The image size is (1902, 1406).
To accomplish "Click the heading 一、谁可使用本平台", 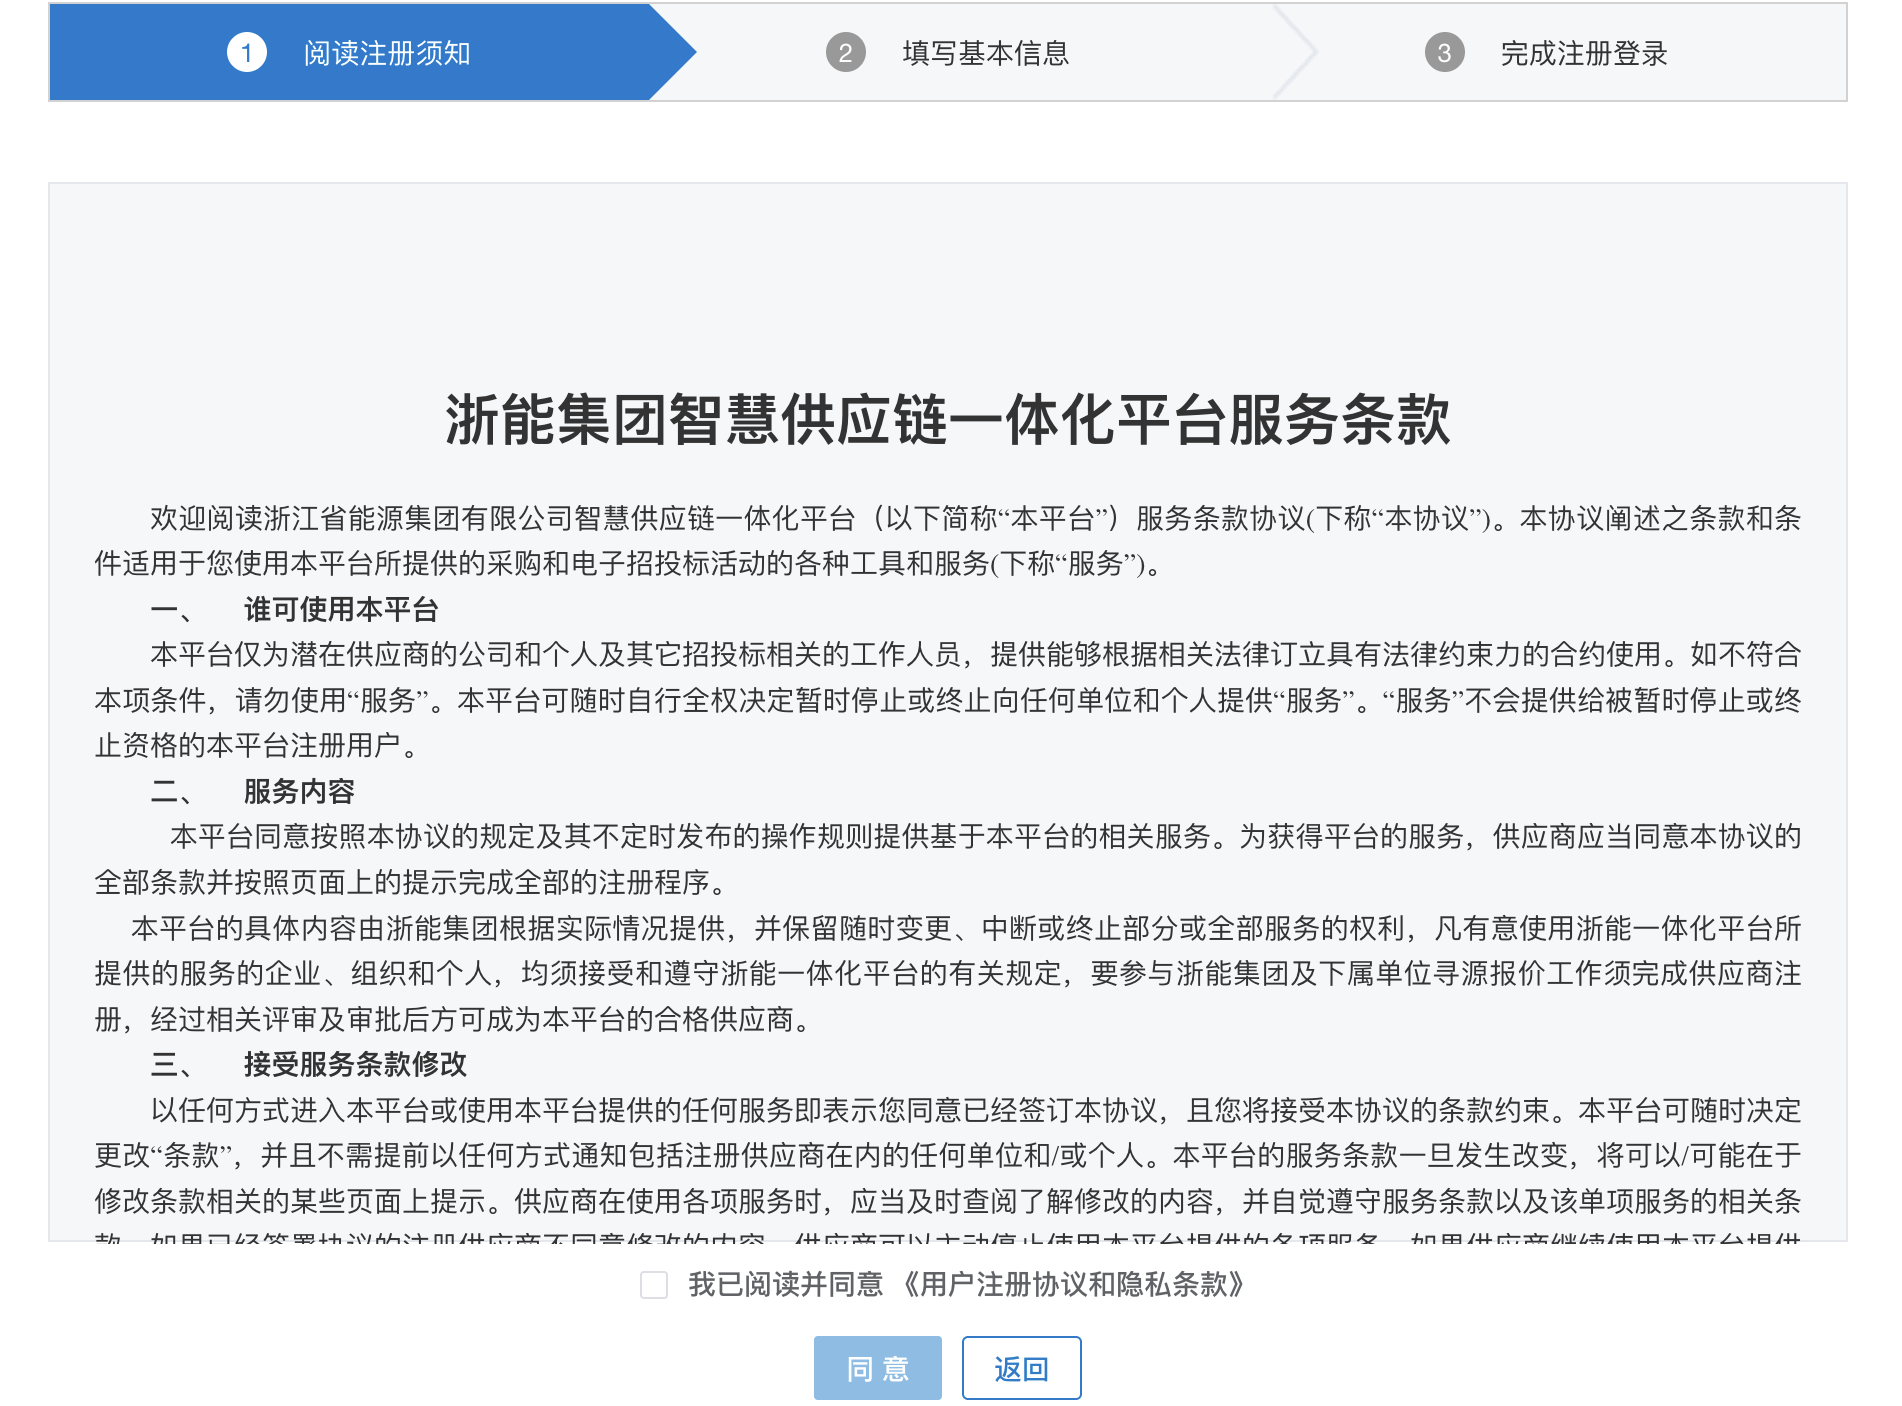I will coord(295,609).
